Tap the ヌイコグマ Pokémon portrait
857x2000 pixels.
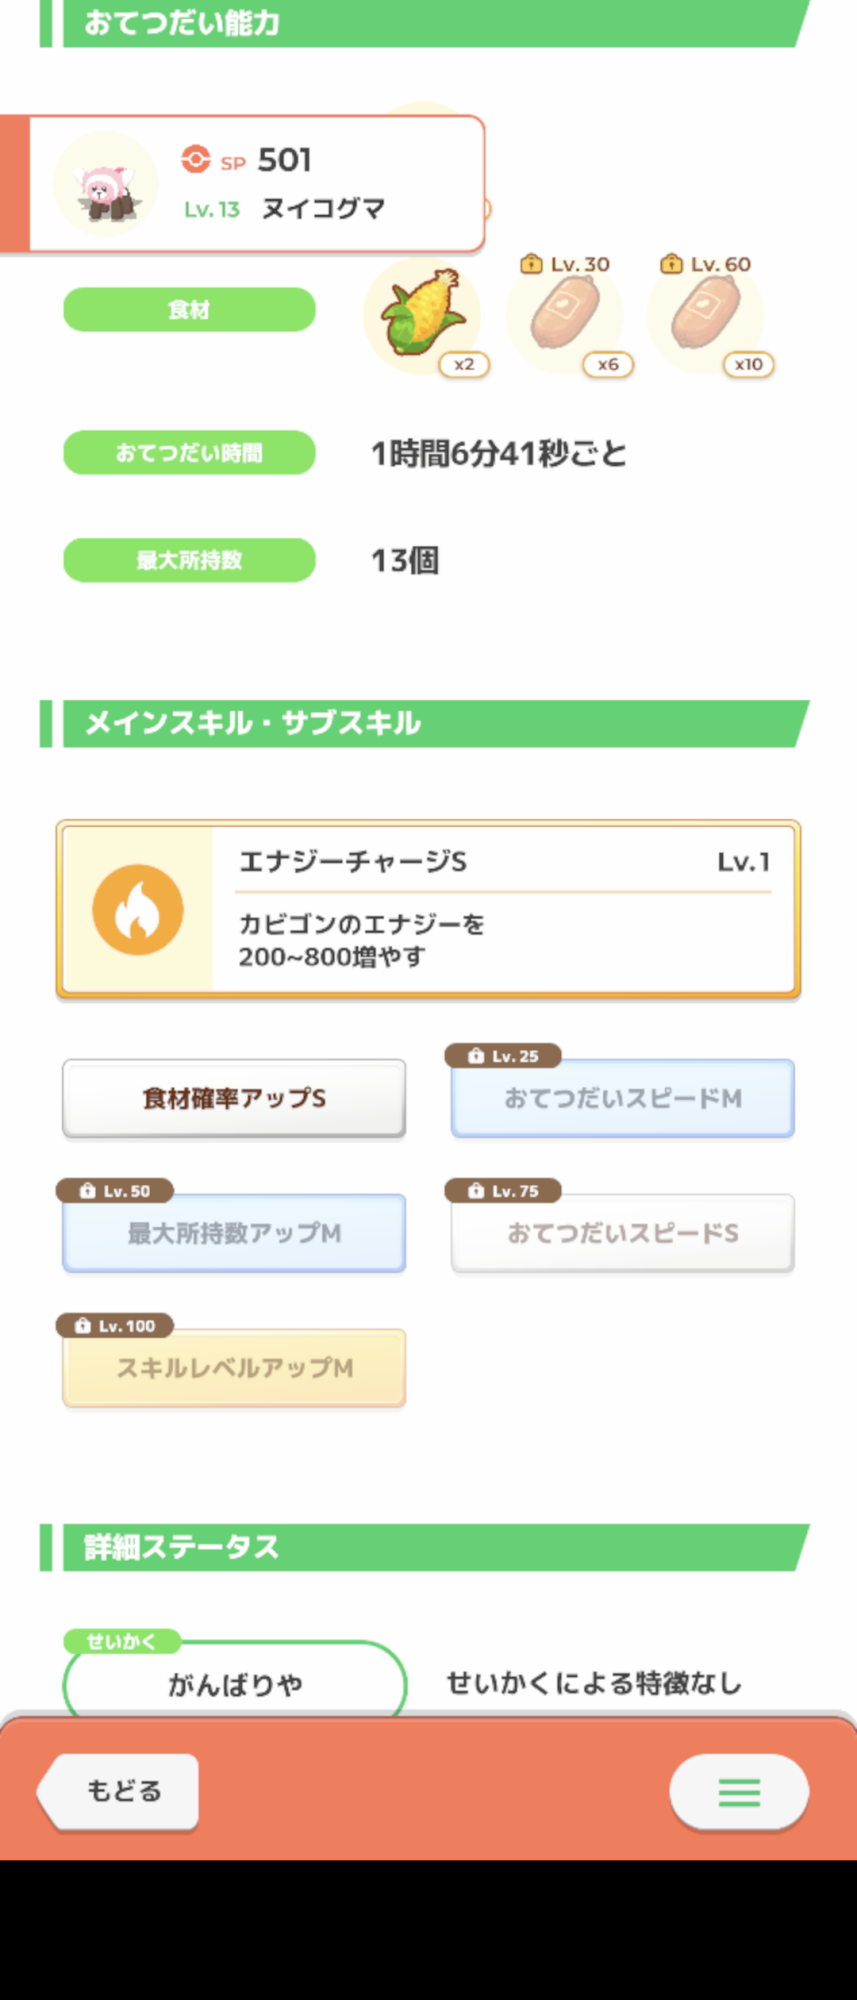[x=105, y=185]
